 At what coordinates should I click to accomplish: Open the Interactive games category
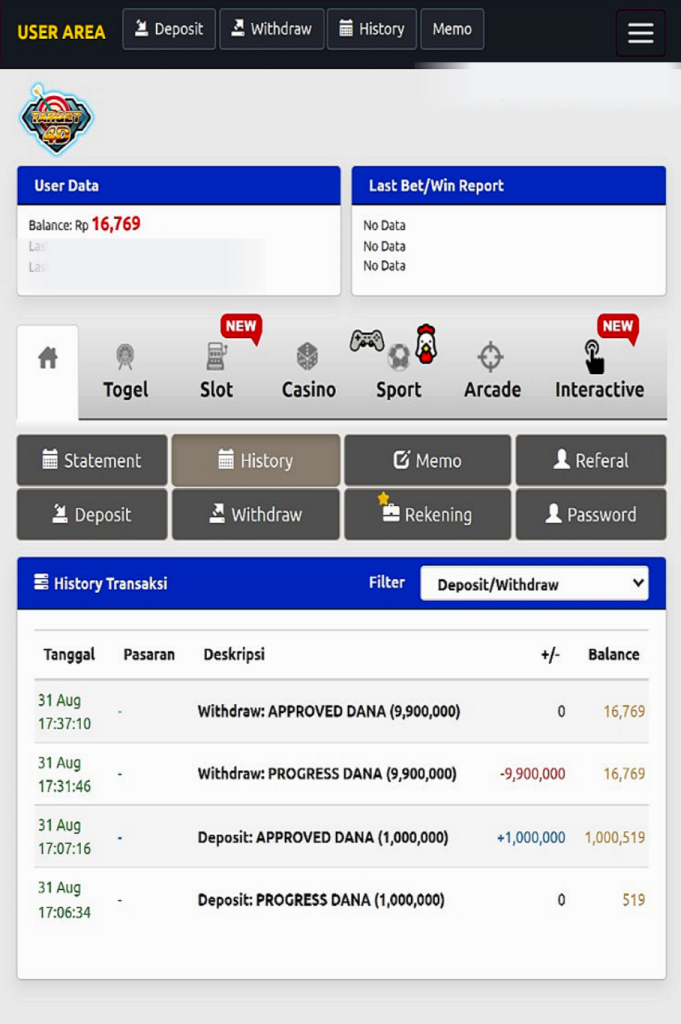(x=599, y=372)
